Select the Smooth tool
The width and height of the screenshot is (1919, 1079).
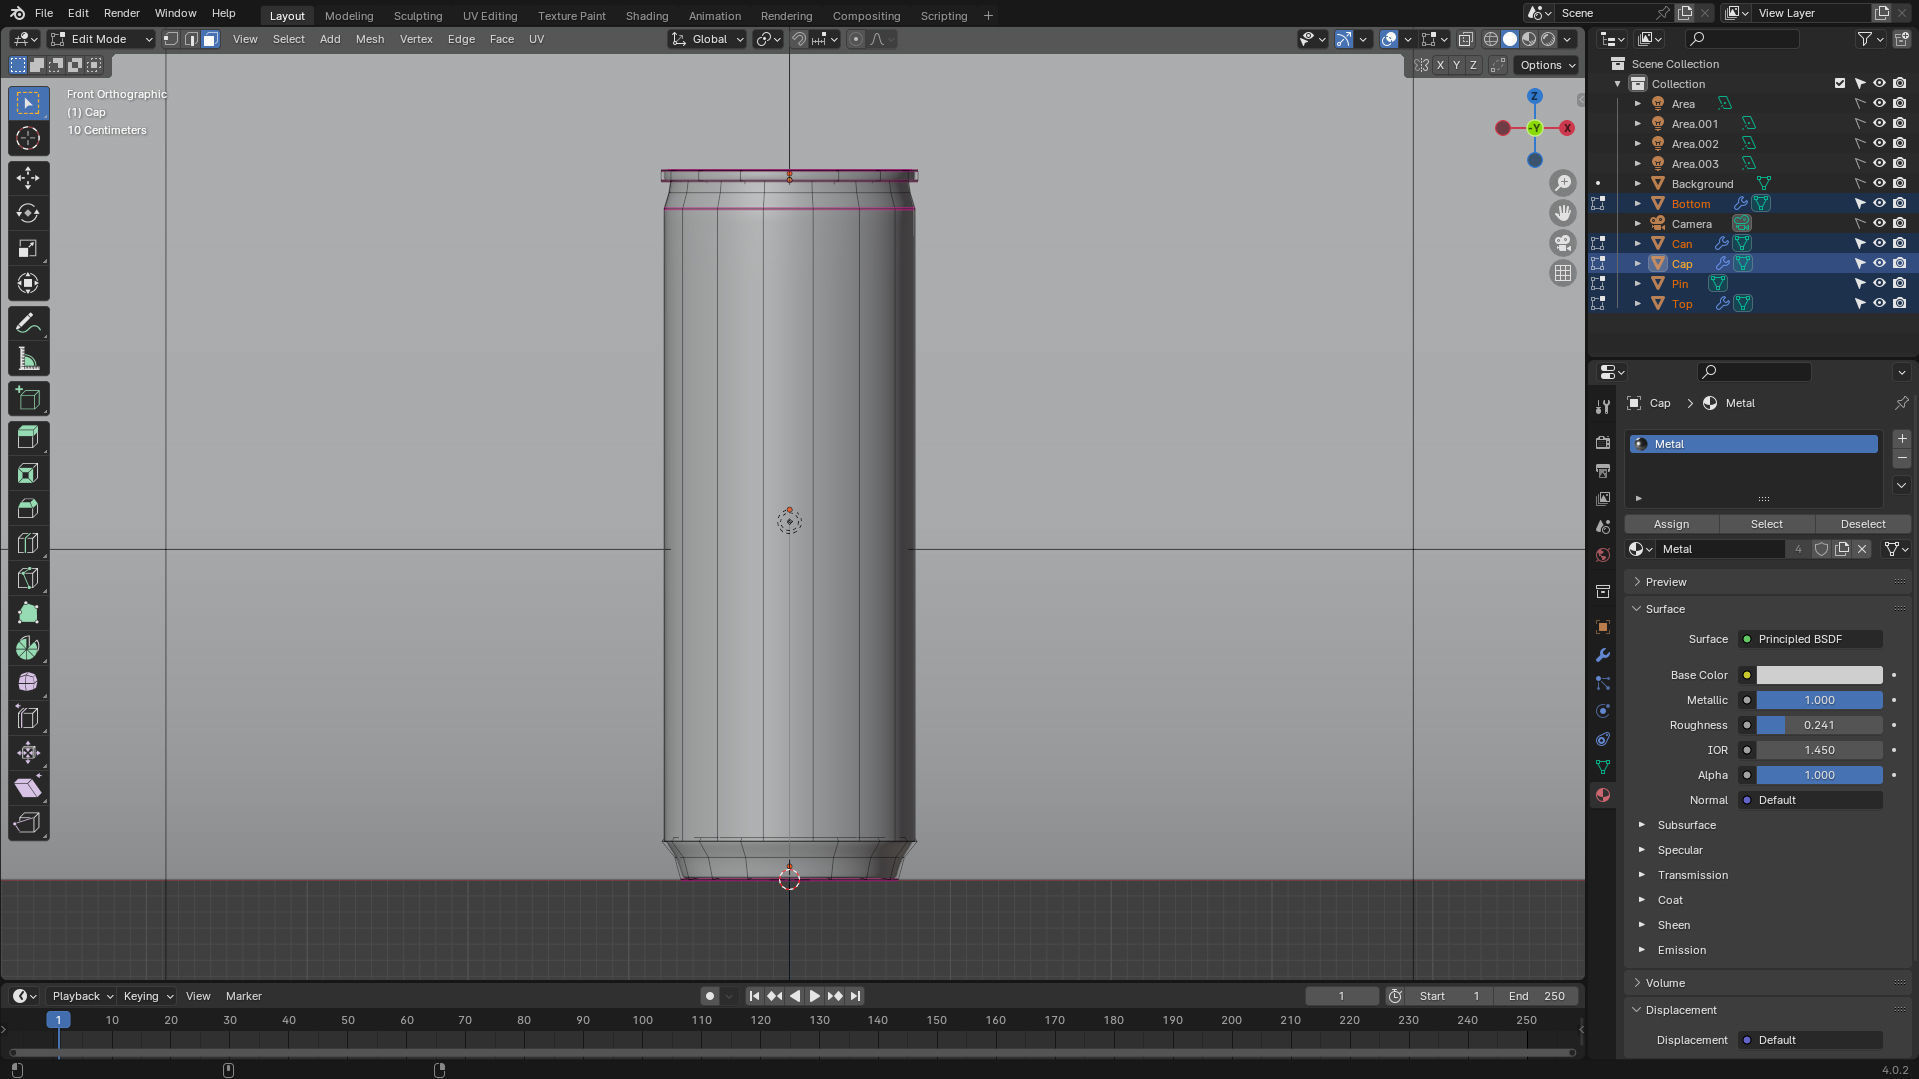click(28, 682)
